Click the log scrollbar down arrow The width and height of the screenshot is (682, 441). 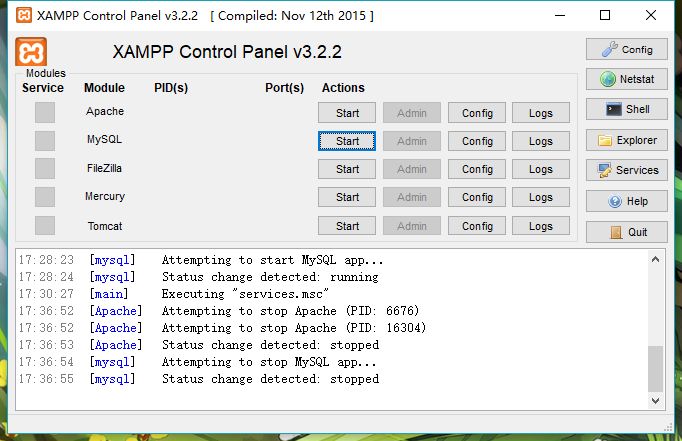click(655, 401)
